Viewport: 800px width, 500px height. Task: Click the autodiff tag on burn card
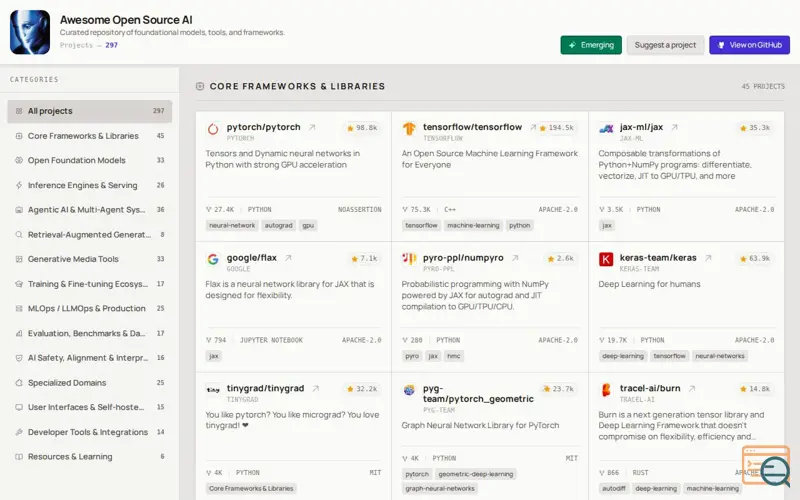[x=614, y=489]
